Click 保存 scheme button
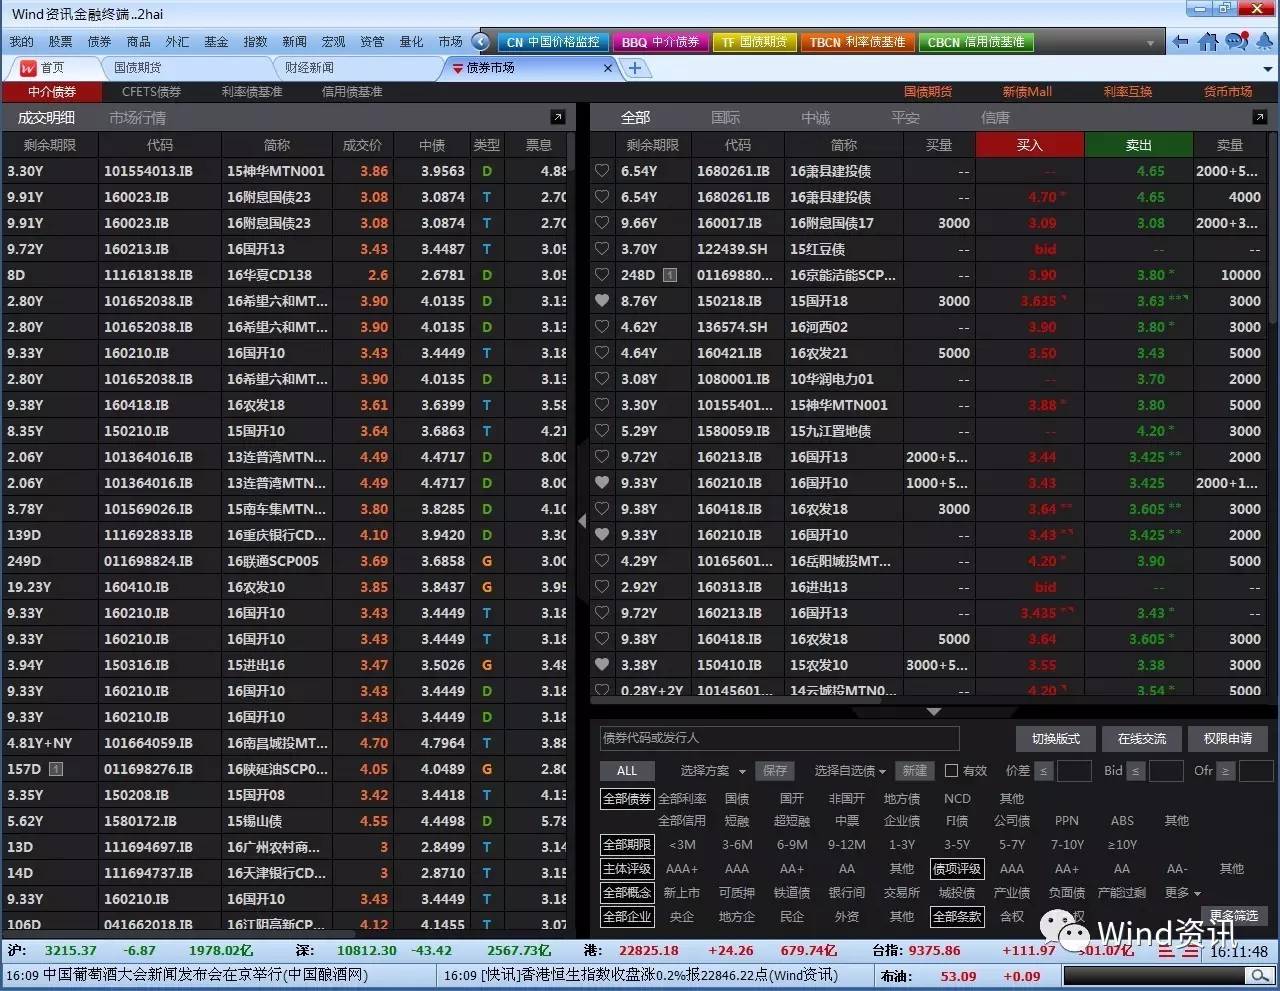 (775, 771)
